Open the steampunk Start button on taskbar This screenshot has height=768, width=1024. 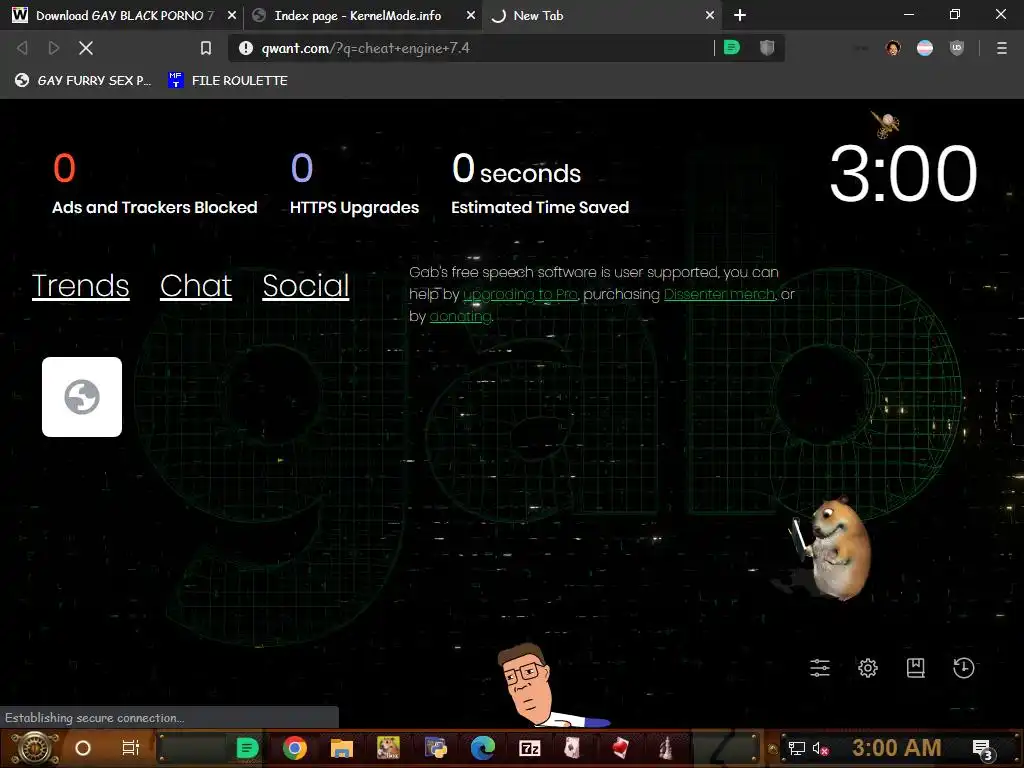pyautogui.click(x=35, y=748)
